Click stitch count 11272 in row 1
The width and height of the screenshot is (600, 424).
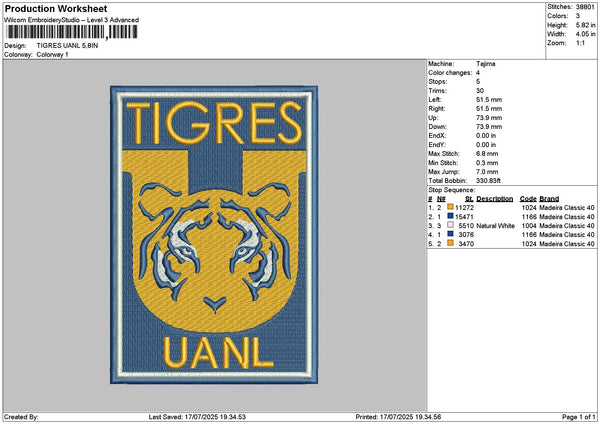point(464,207)
